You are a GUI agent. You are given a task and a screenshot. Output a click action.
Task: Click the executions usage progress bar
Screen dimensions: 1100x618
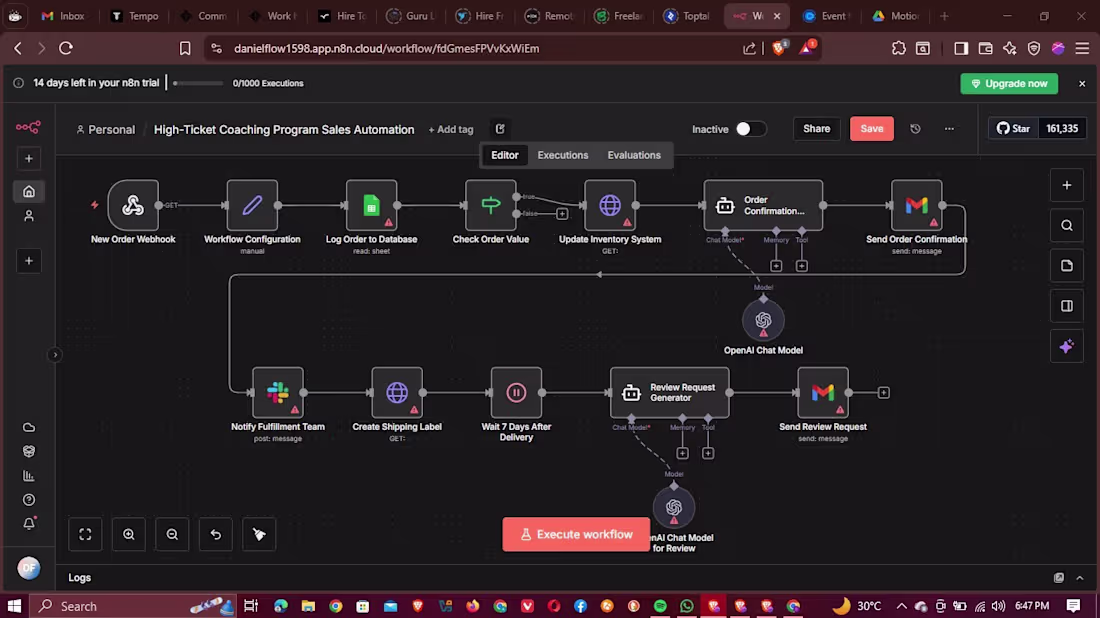click(x=198, y=83)
